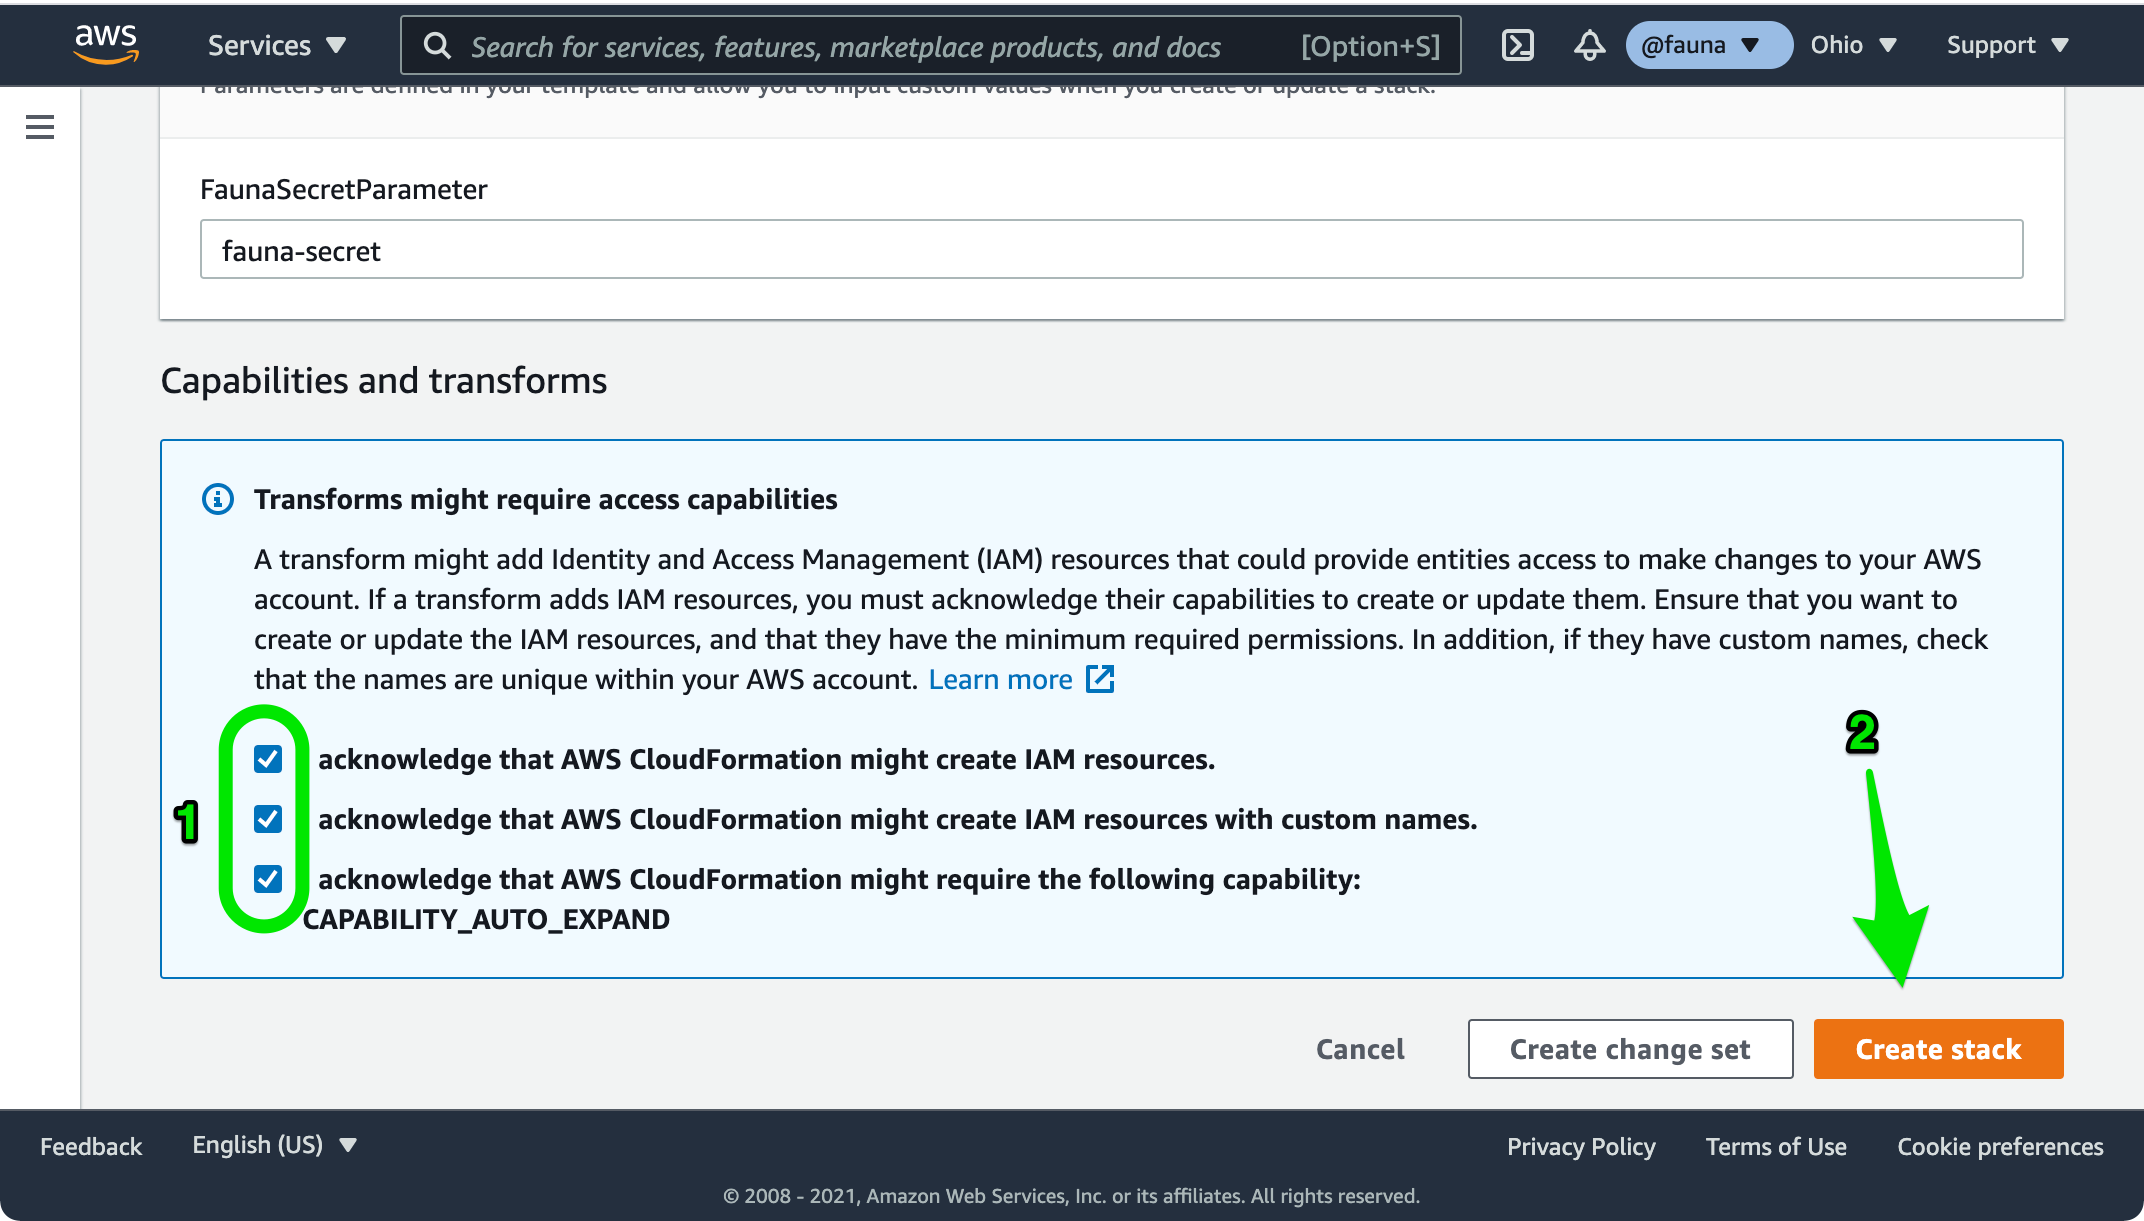Toggle the 'might create IAM resources.' checkbox
2144x1221 pixels.
(x=268, y=759)
